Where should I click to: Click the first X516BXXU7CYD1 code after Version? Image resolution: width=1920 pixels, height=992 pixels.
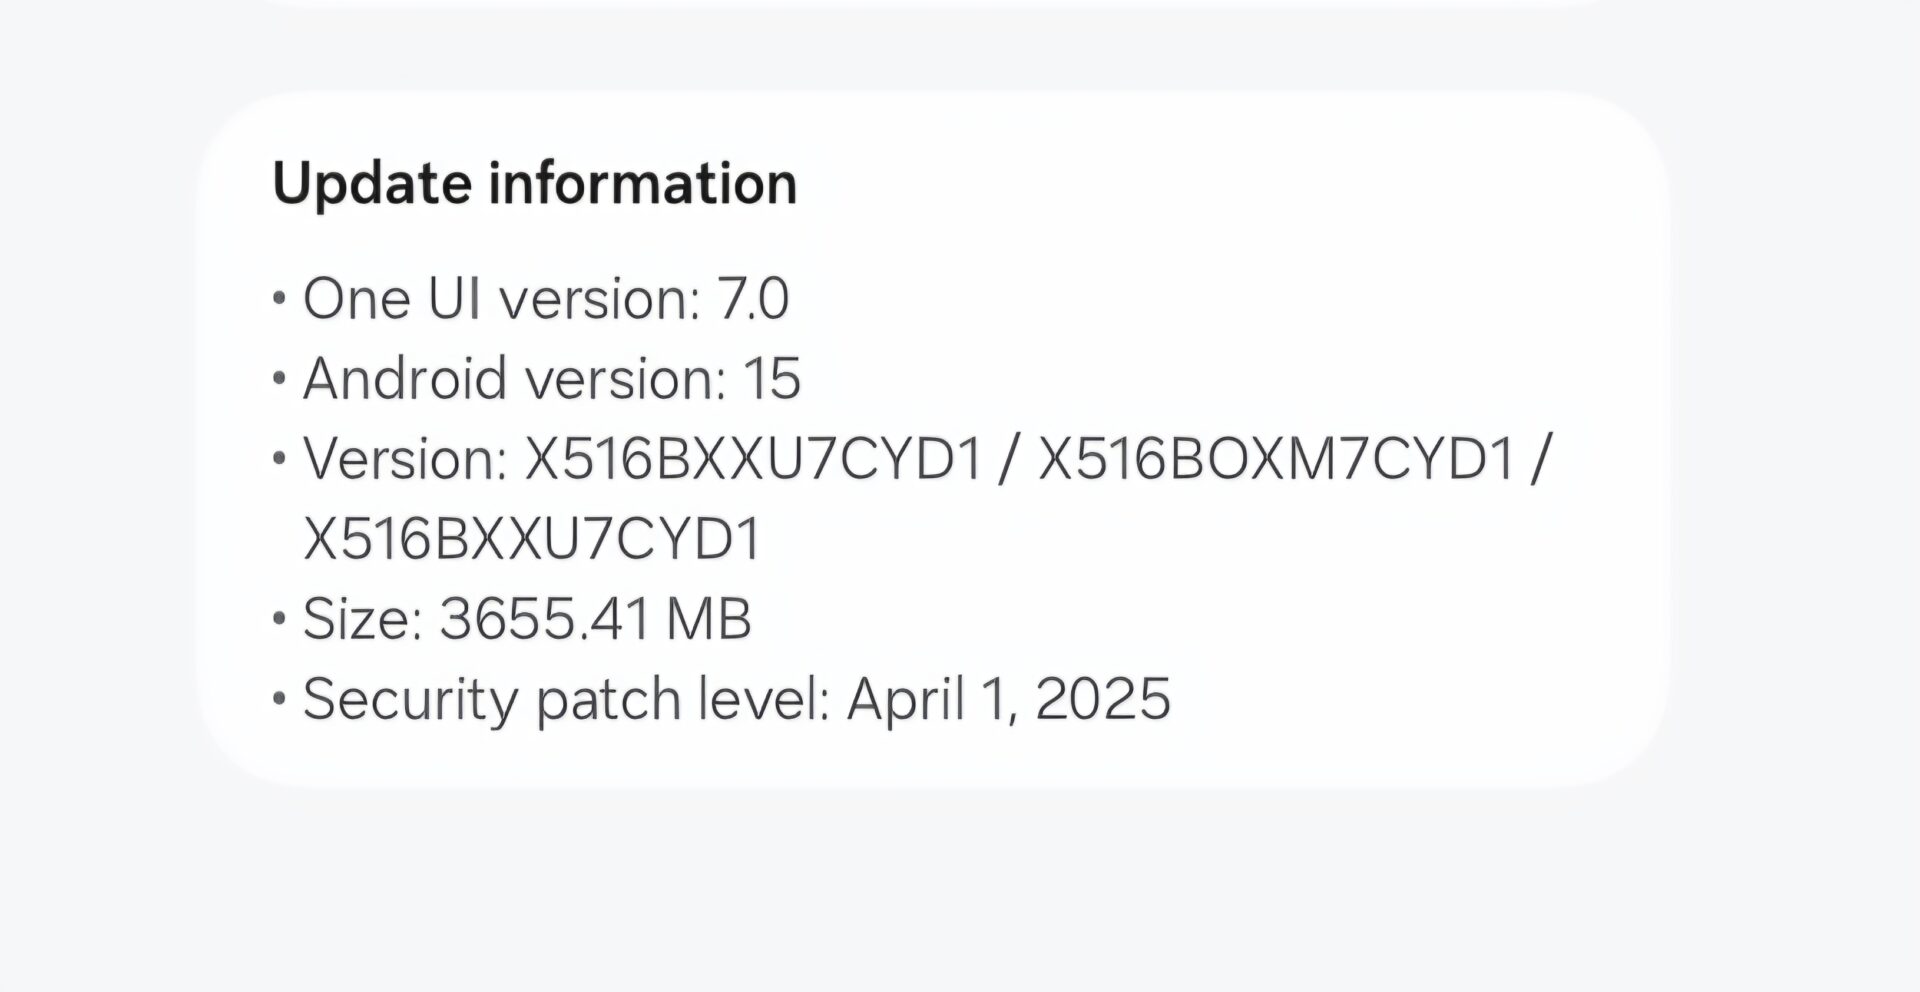point(754,459)
